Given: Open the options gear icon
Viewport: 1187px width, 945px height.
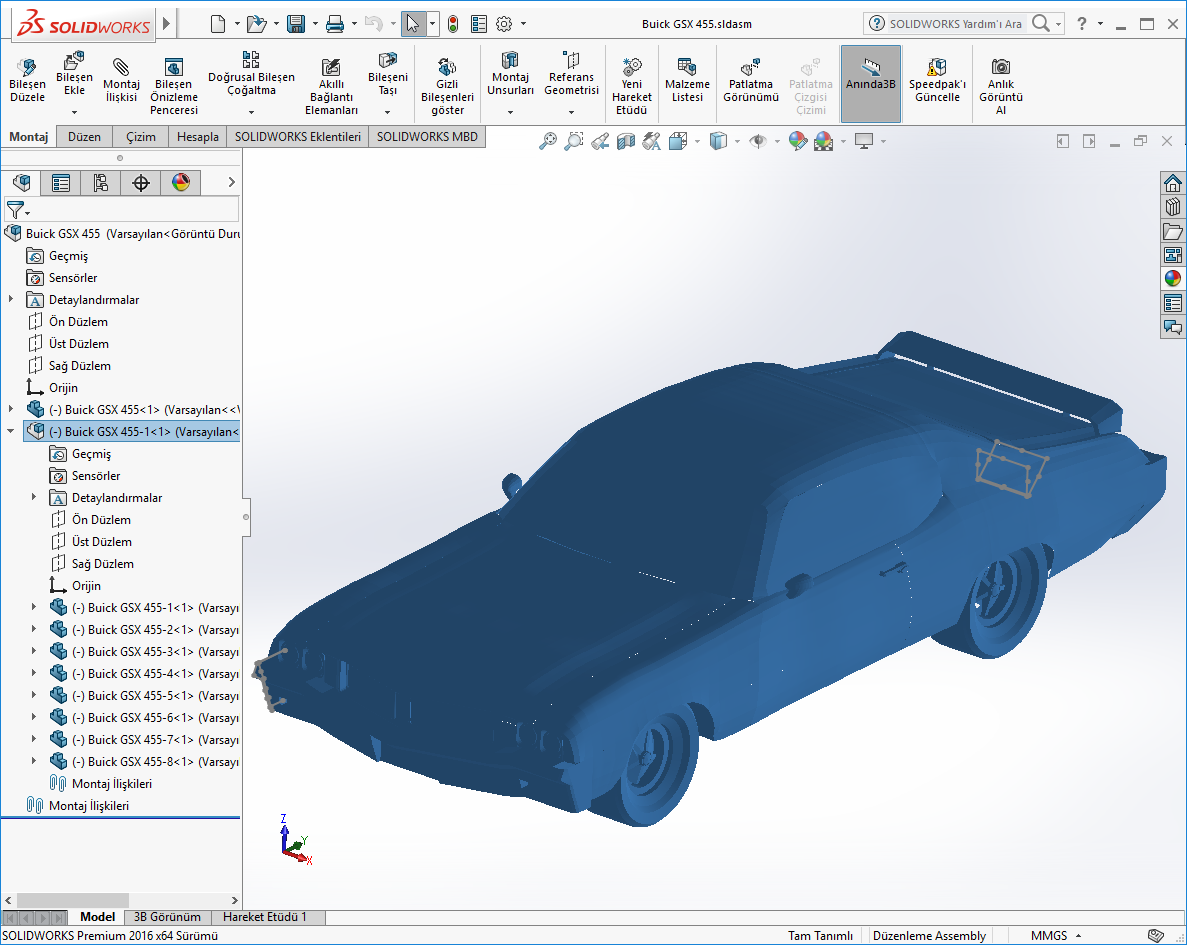Looking at the screenshot, I should point(504,24).
